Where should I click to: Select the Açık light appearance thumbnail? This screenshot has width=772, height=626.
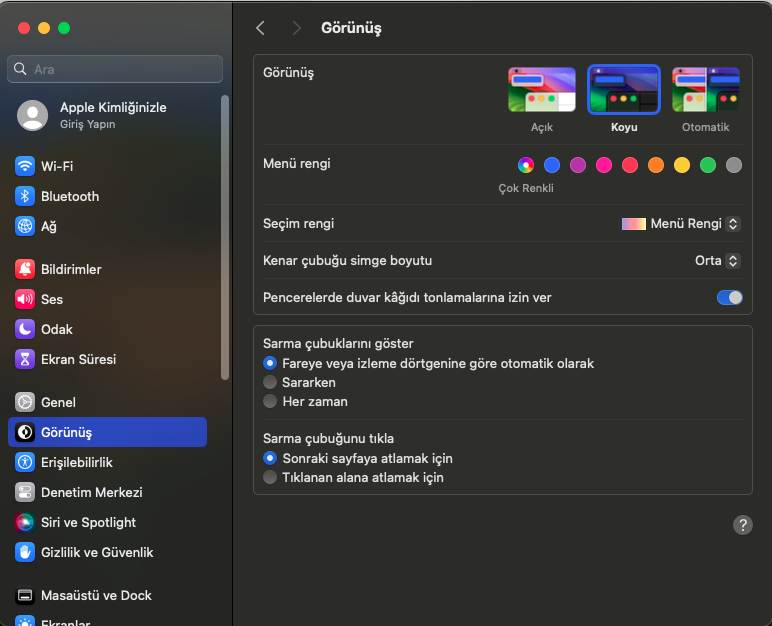point(541,90)
